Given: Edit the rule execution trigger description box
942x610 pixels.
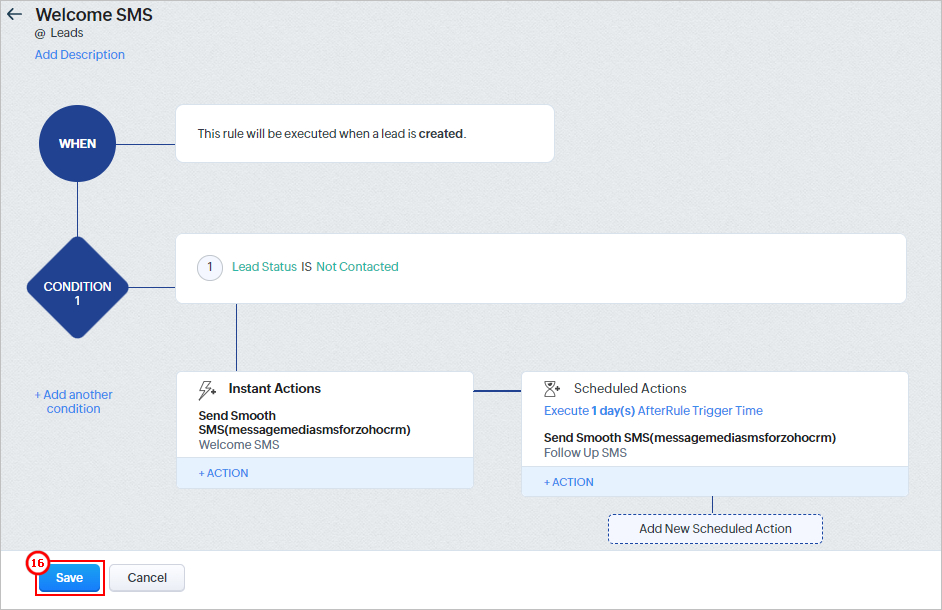Looking at the screenshot, I should tap(365, 133).
